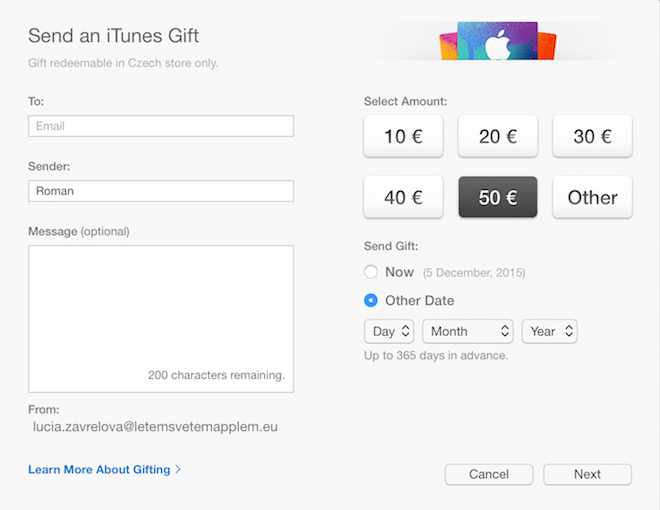Choose the 10 € gift amount
660x510 pixels.
pos(403,137)
